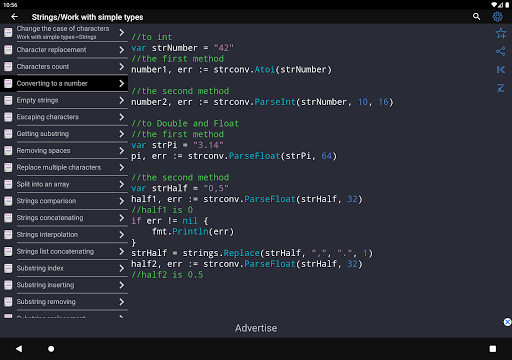Expand the Character replacement chevron
The image size is (512, 360).
click(x=122, y=50)
